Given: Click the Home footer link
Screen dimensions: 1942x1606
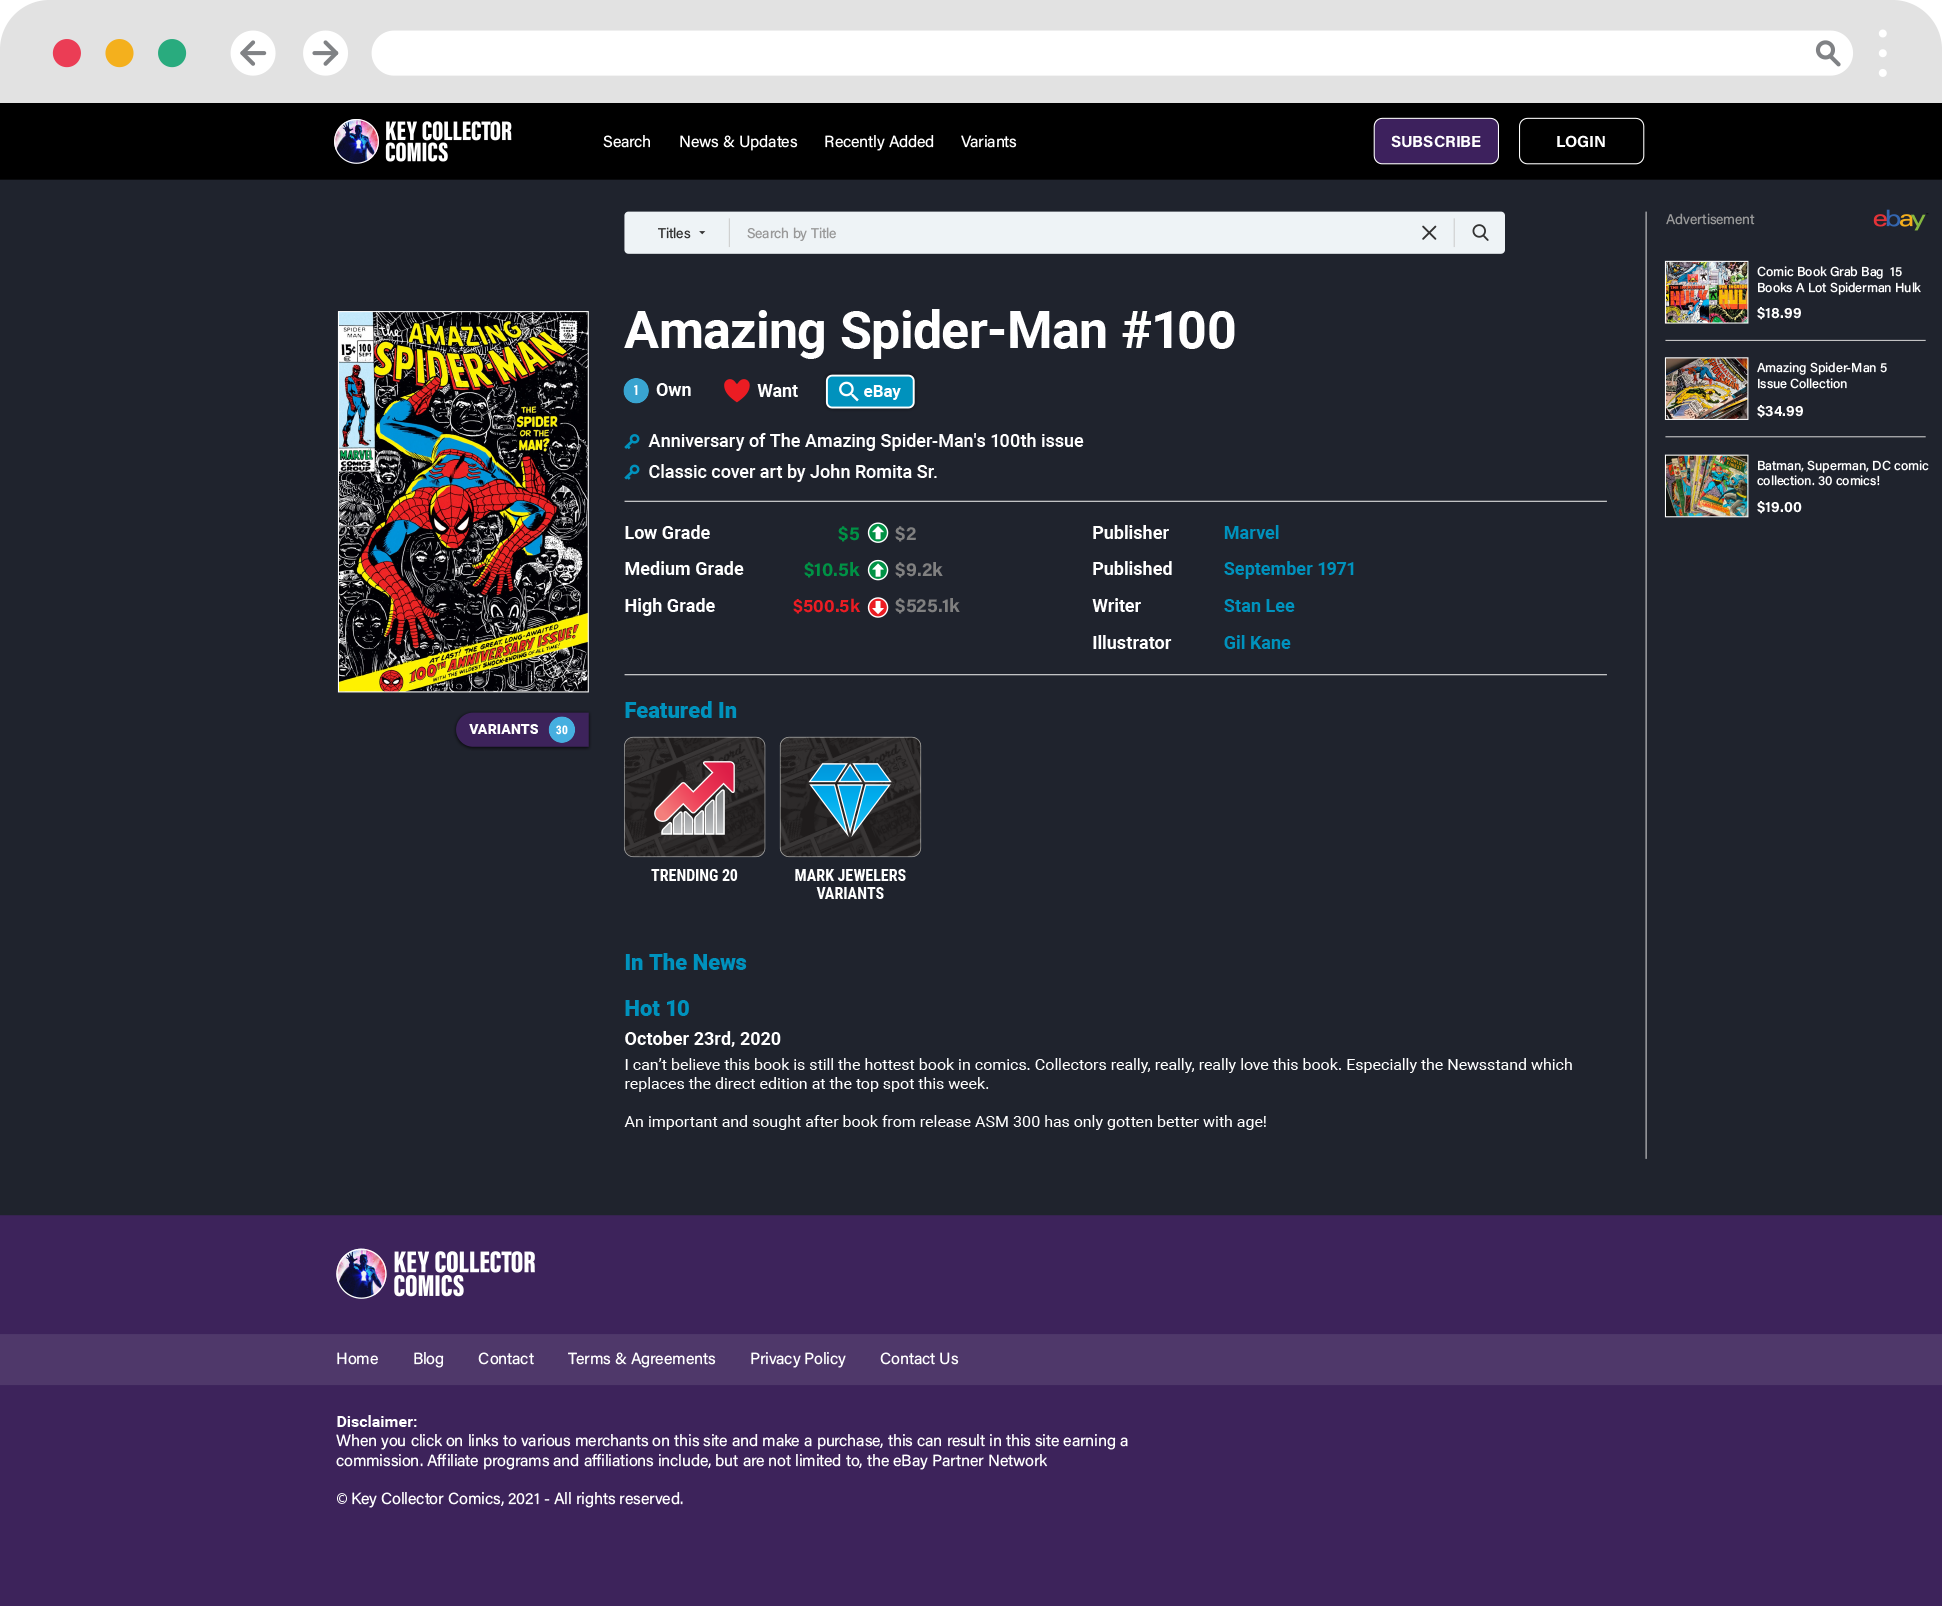Looking at the screenshot, I should (x=357, y=1359).
